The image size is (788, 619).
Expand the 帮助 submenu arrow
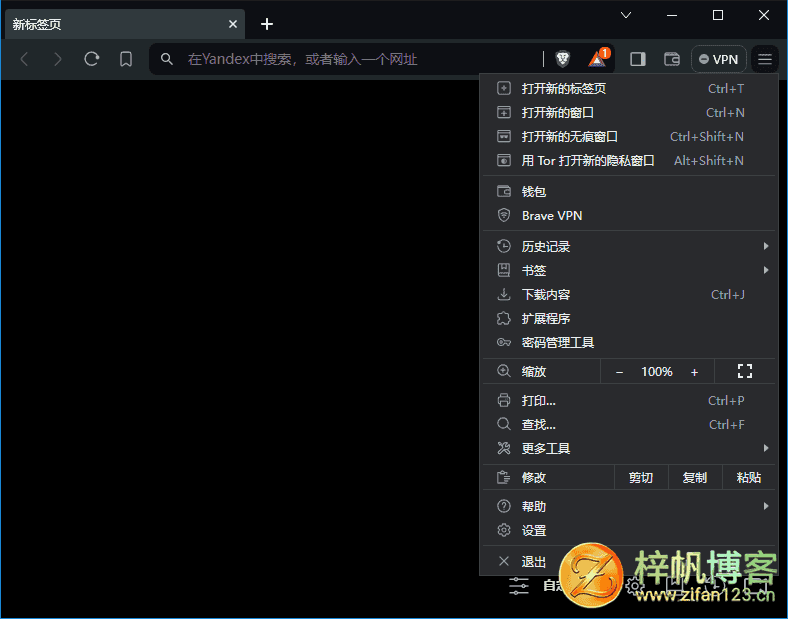(766, 506)
